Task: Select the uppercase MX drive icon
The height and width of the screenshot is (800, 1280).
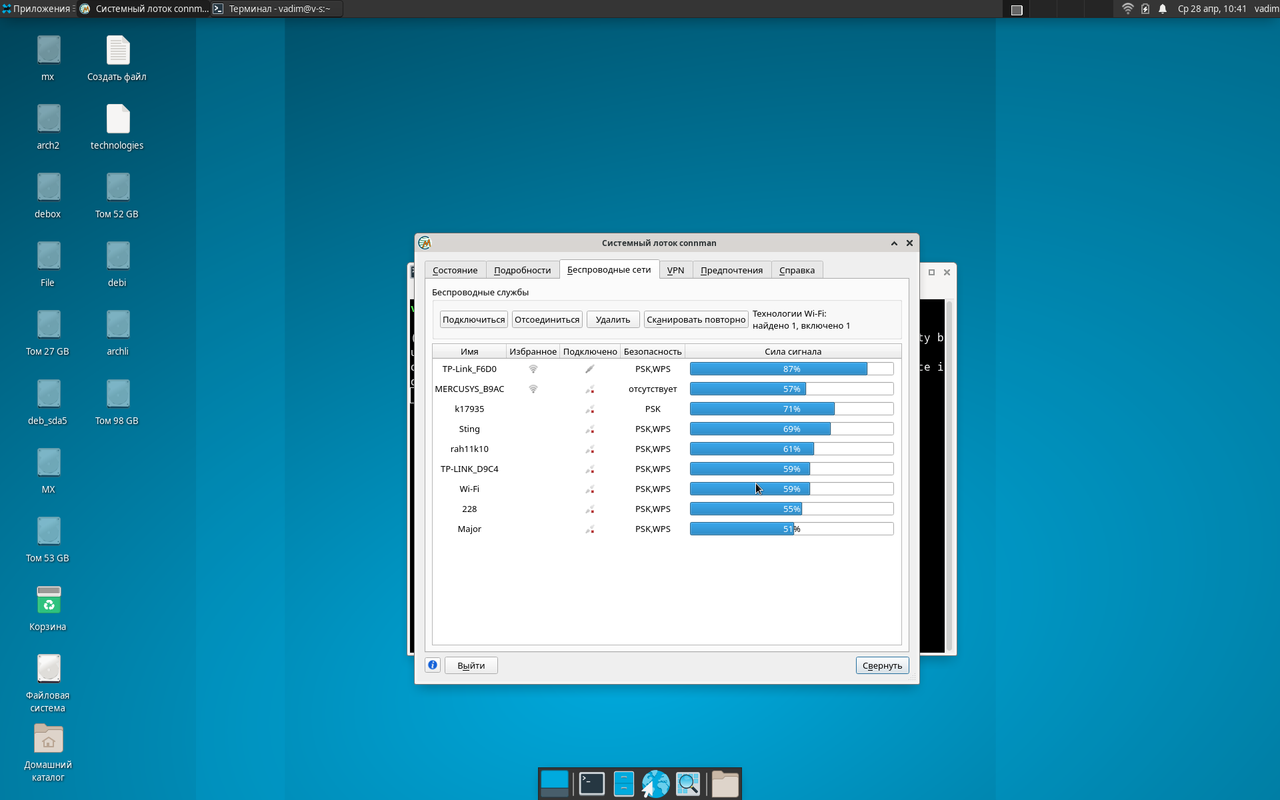Action: tap(48, 463)
